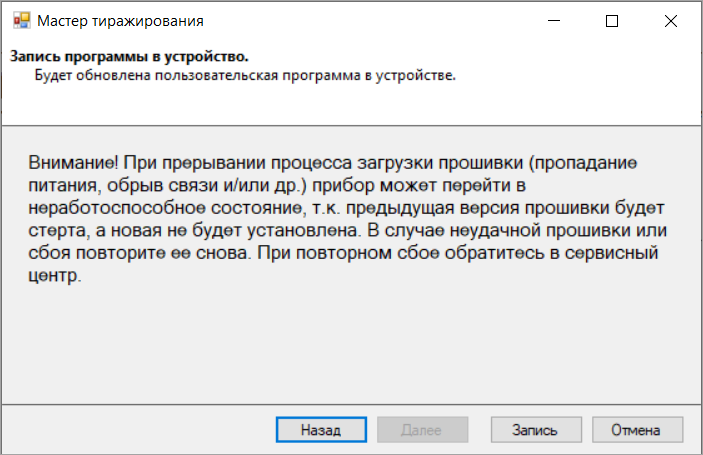
Task: Start firmware writing with Запись button
Action: click(x=535, y=430)
